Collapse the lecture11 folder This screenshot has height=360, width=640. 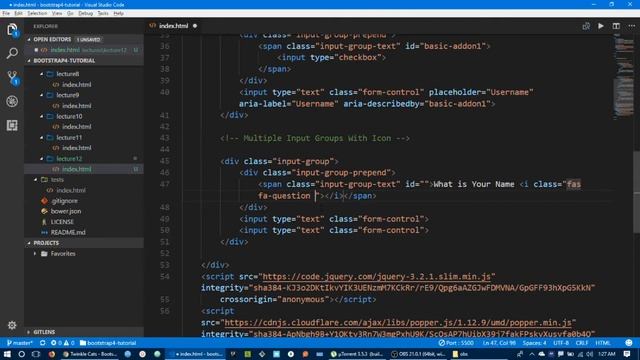(x=42, y=138)
